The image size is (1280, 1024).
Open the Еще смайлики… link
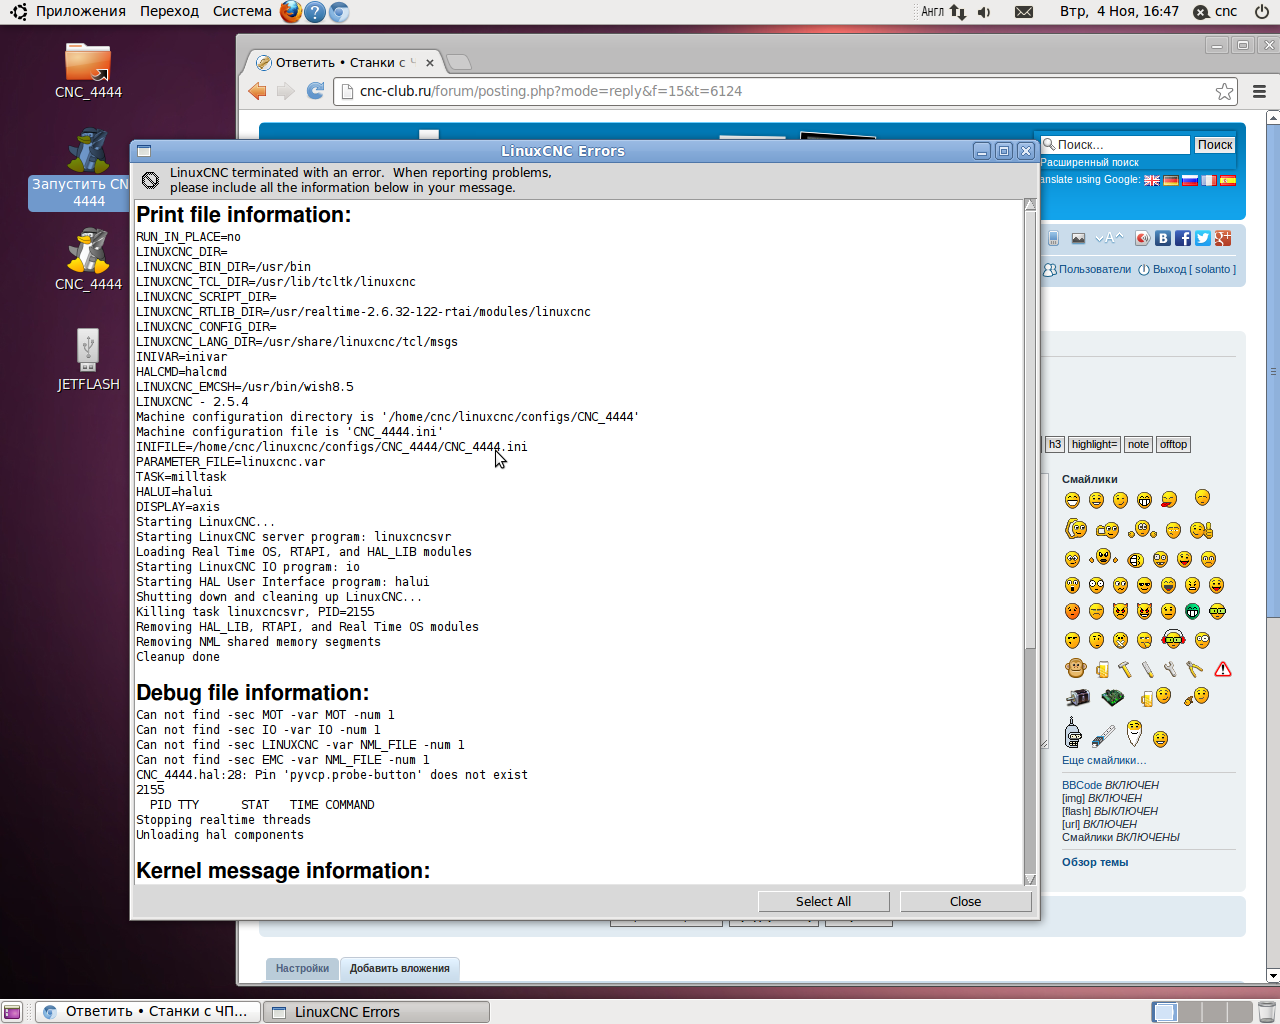1104,760
